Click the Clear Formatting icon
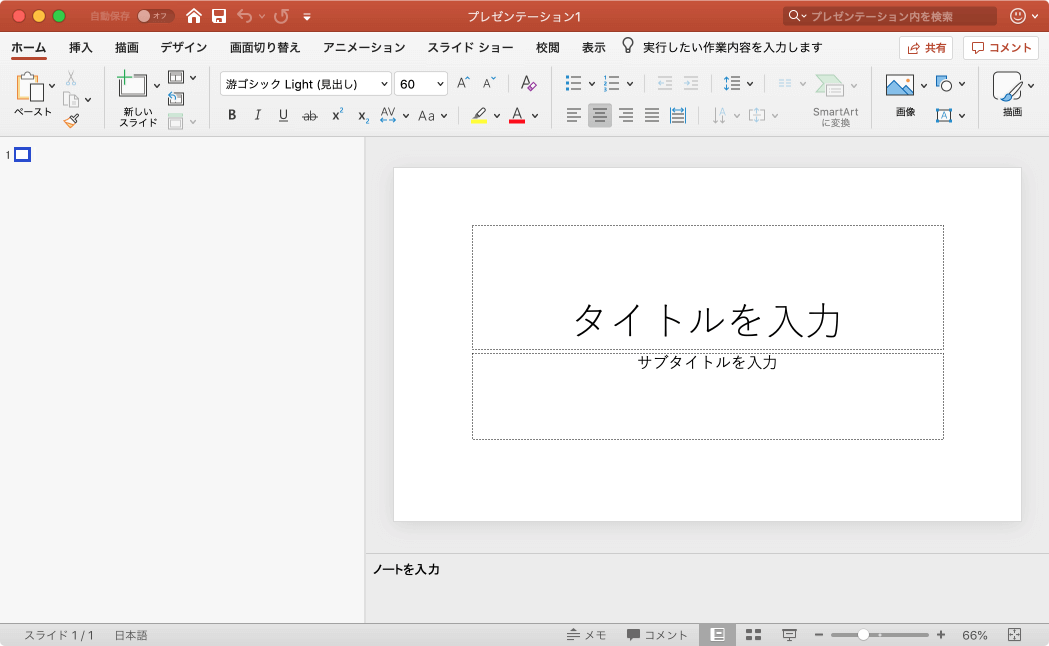Viewport: 1049px width, 646px height. (529, 84)
